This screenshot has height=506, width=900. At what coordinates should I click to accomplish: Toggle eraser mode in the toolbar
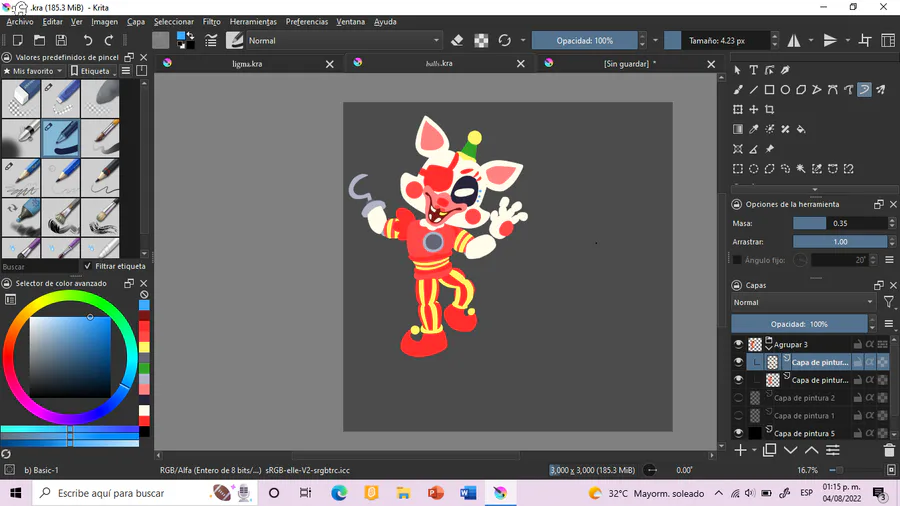coord(457,40)
